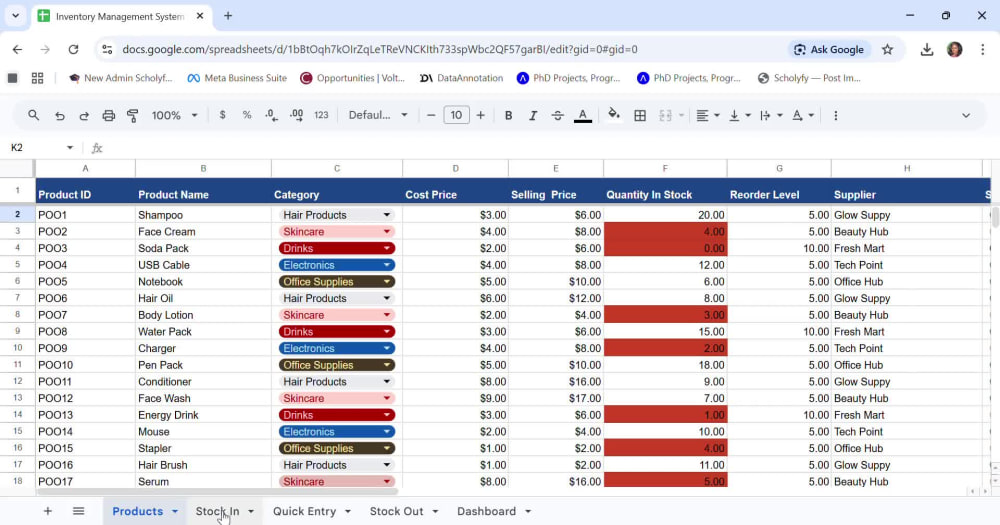This screenshot has width=1000, height=525.
Task: Print the spreadsheet via printer icon
Action: [108, 115]
